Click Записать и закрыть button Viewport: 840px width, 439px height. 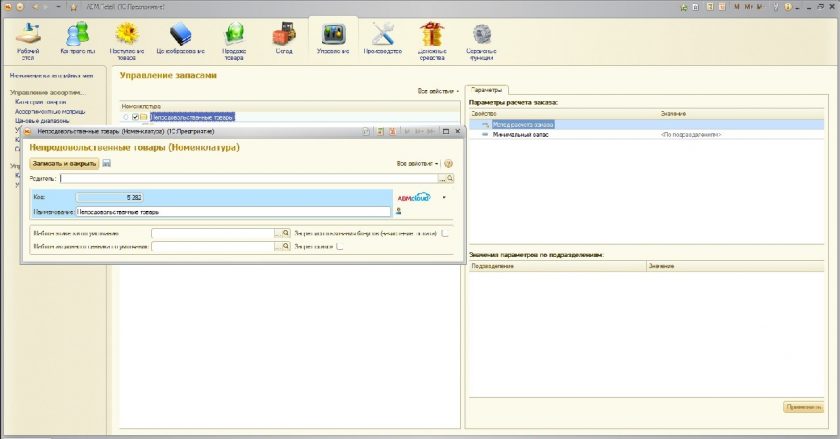(x=64, y=163)
